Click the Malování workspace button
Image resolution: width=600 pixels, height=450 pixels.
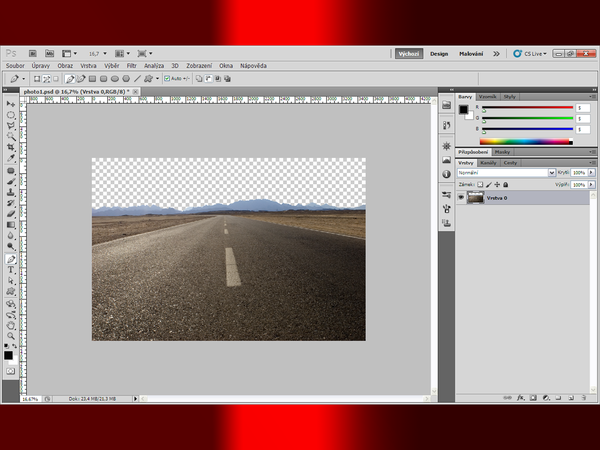(x=471, y=53)
